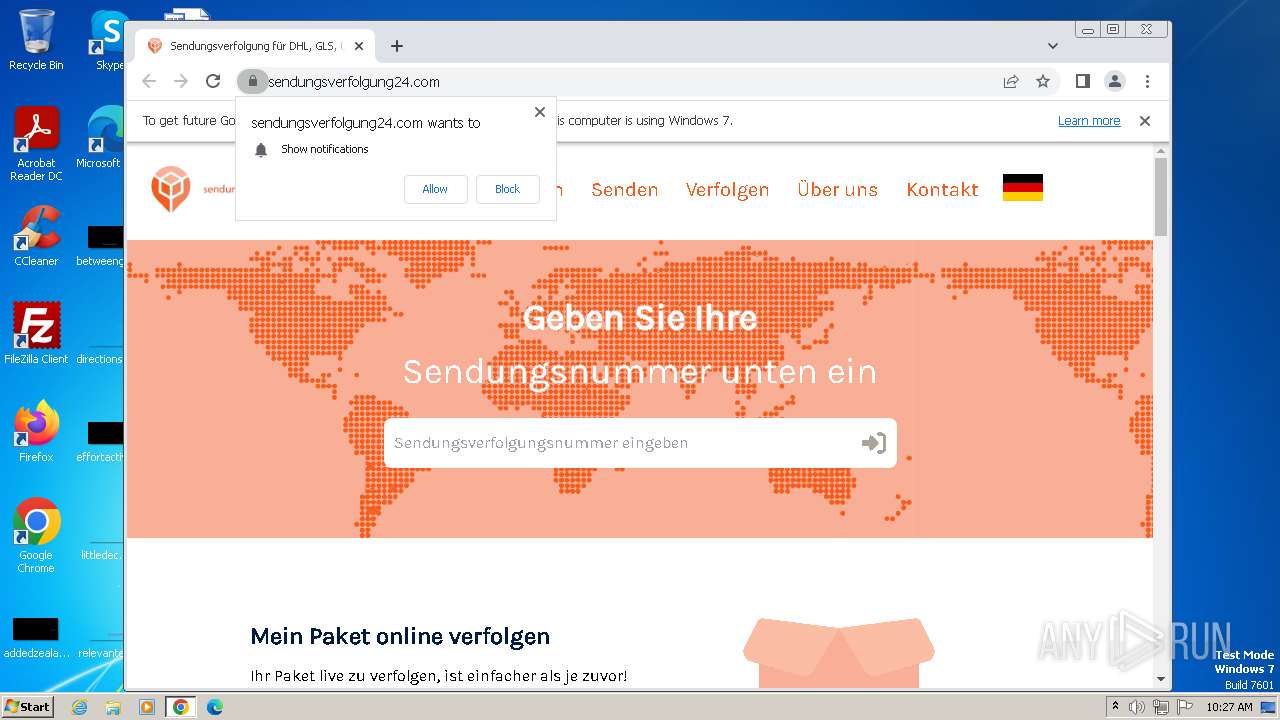Click the address bar URL

click(x=354, y=82)
